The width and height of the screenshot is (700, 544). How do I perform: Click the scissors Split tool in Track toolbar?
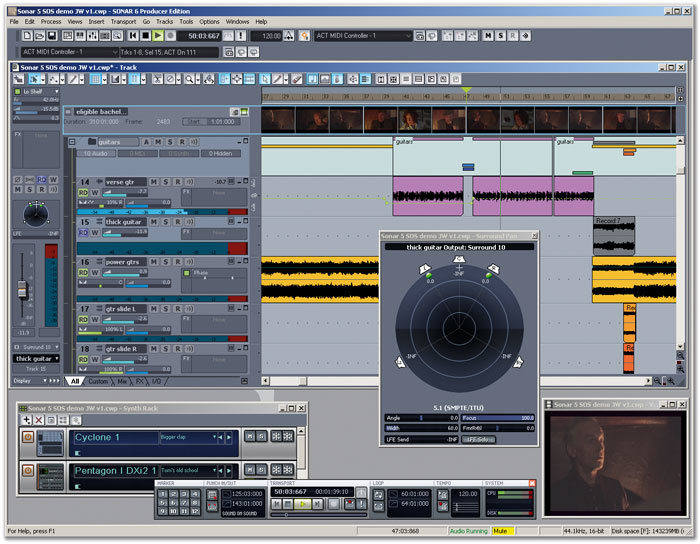[x=157, y=79]
